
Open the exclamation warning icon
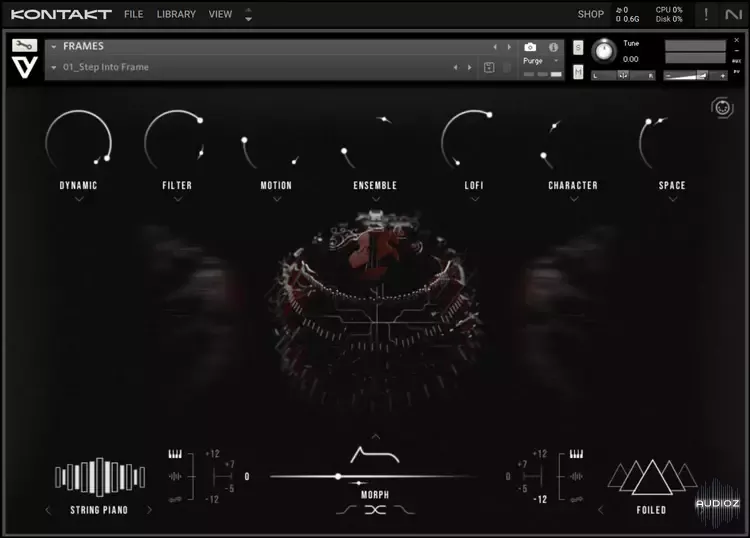[706, 14]
